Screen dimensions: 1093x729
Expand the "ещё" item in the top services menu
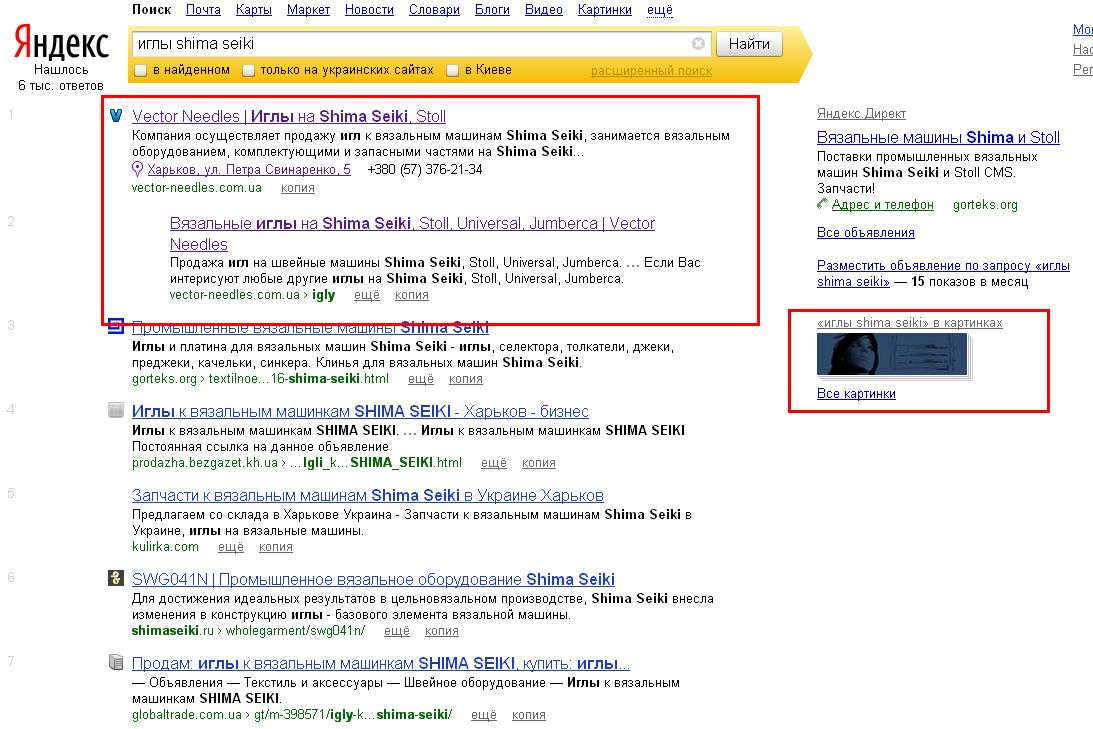point(660,10)
